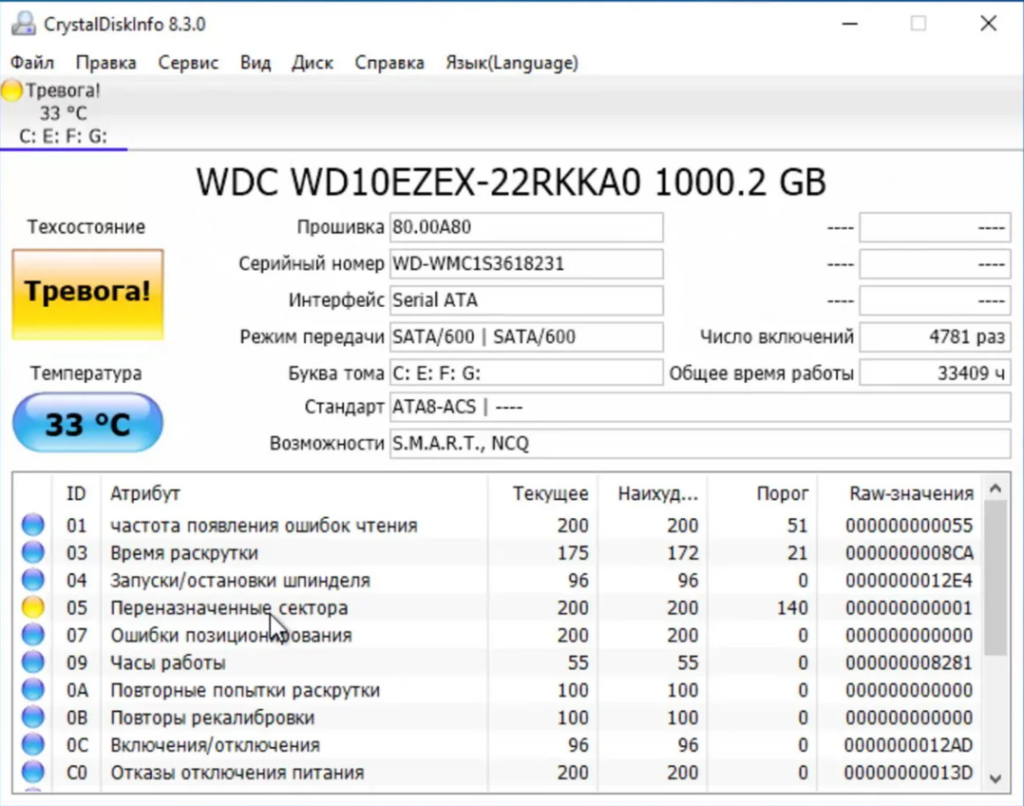
Task: Click raw value 000000008281
Action: pos(909,662)
